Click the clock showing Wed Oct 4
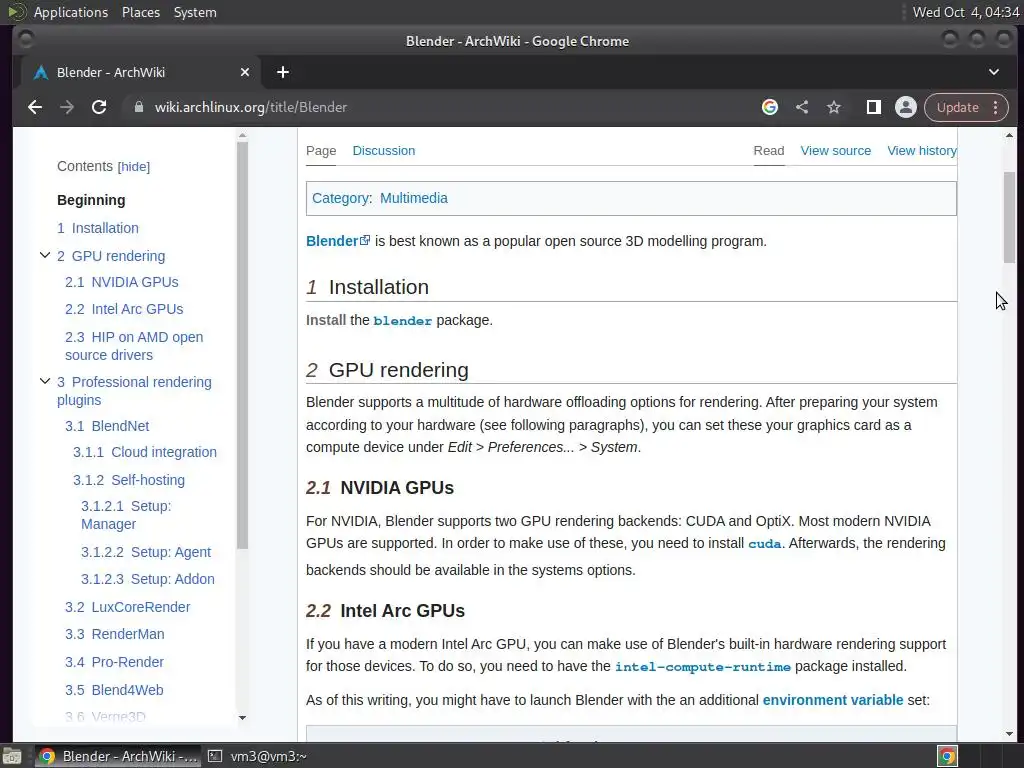The image size is (1024, 768). coord(966,12)
